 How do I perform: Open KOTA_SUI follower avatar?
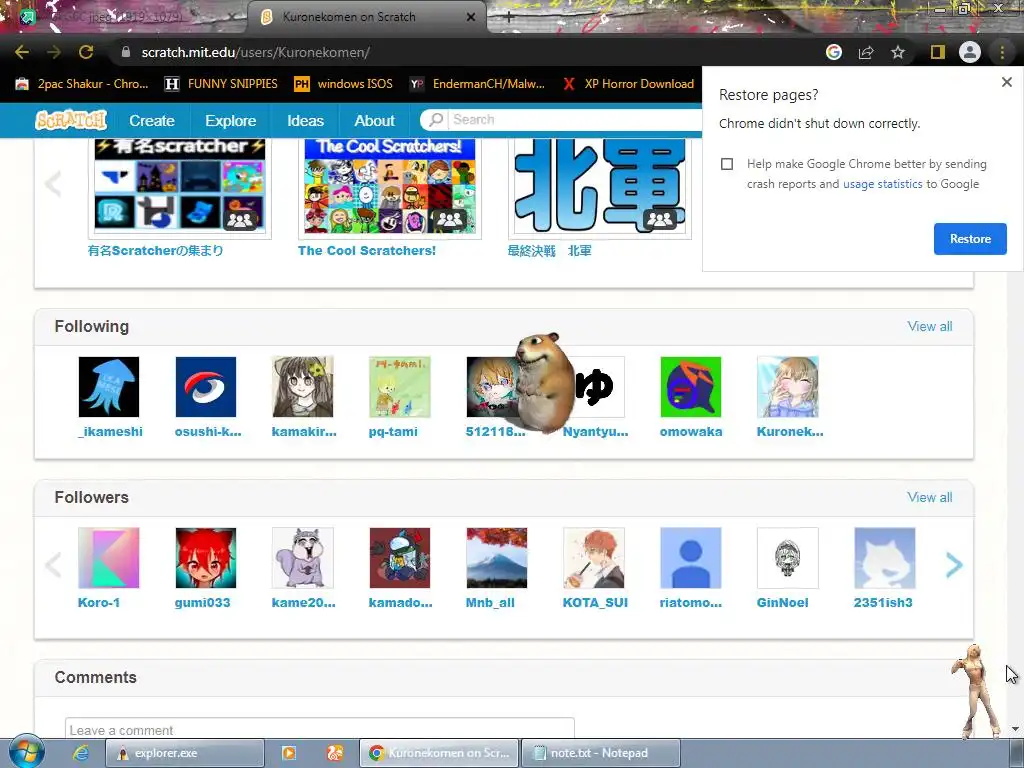(x=594, y=558)
